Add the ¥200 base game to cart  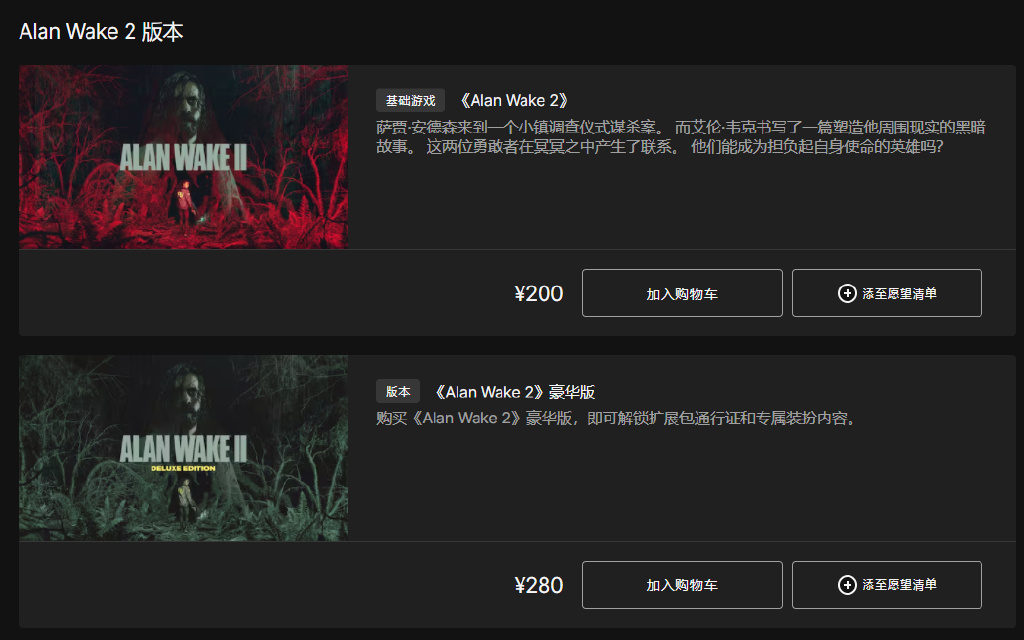682,293
